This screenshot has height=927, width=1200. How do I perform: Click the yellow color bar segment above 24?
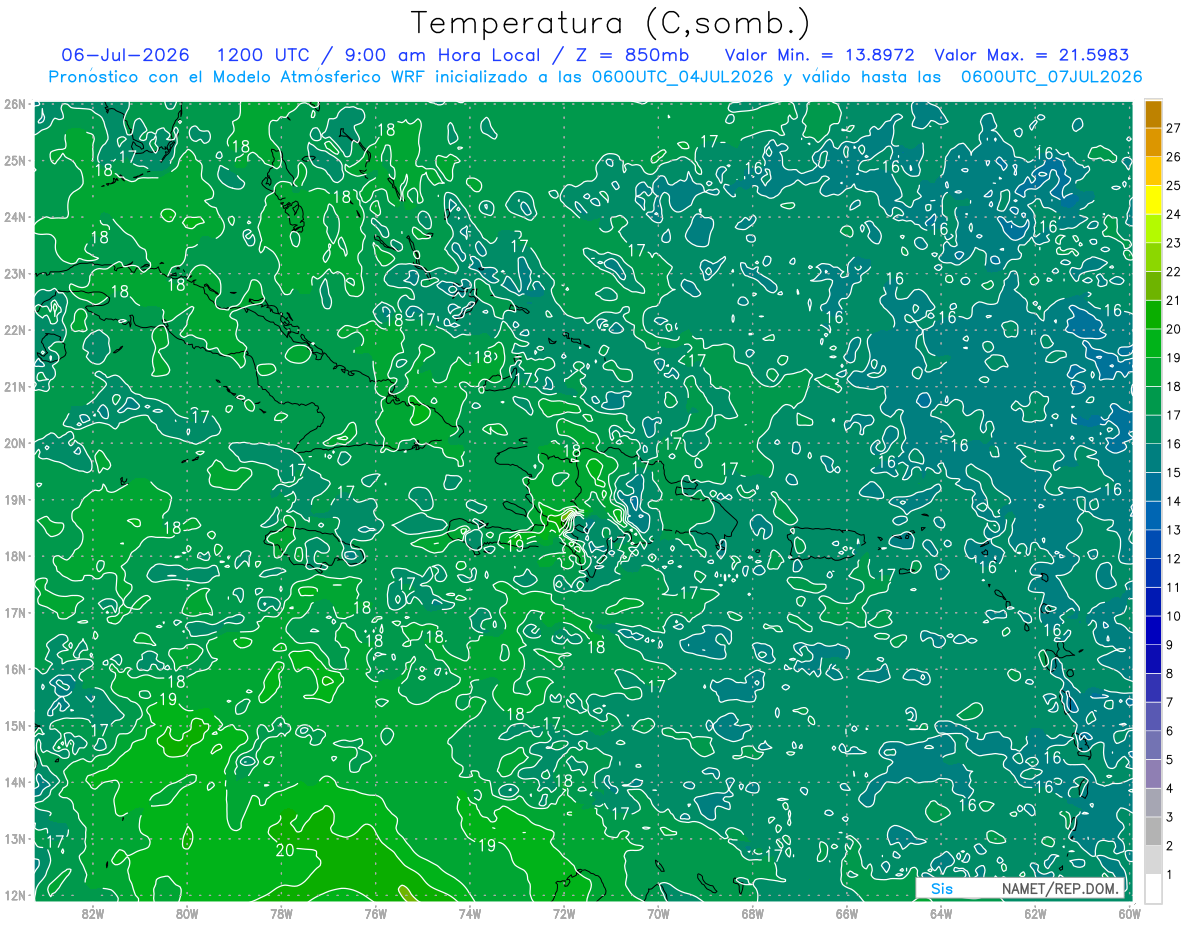point(1153,200)
